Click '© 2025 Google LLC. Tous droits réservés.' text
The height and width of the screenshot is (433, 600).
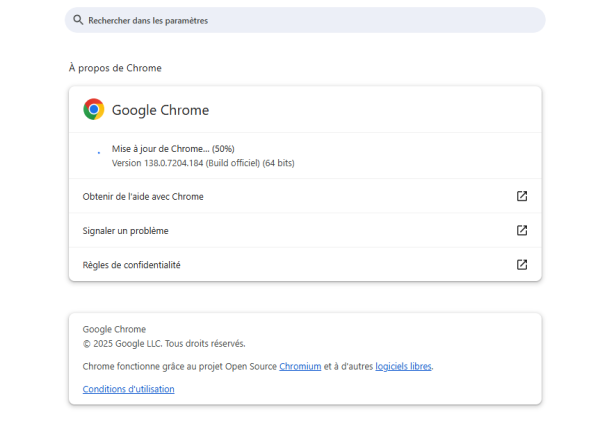(x=164, y=344)
